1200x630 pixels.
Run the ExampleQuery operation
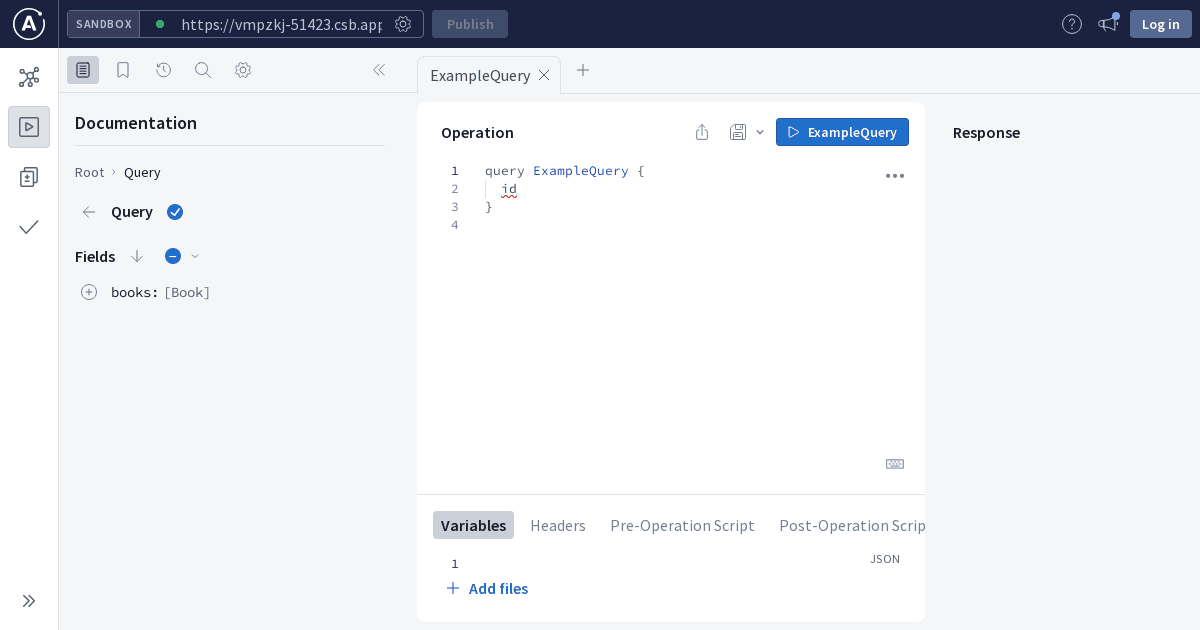point(842,132)
